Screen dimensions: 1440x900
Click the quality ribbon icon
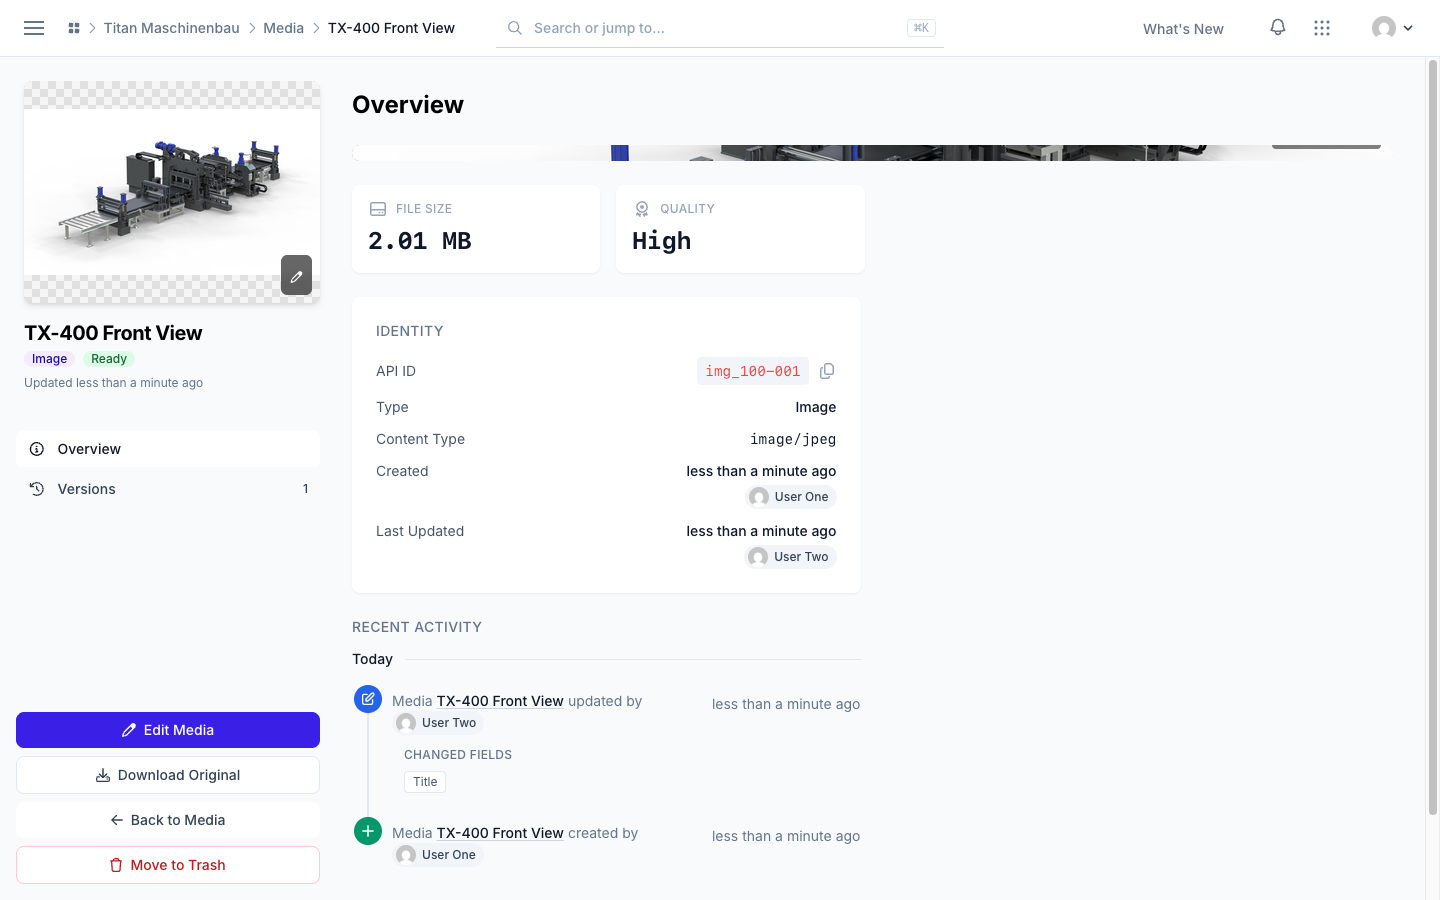642,209
